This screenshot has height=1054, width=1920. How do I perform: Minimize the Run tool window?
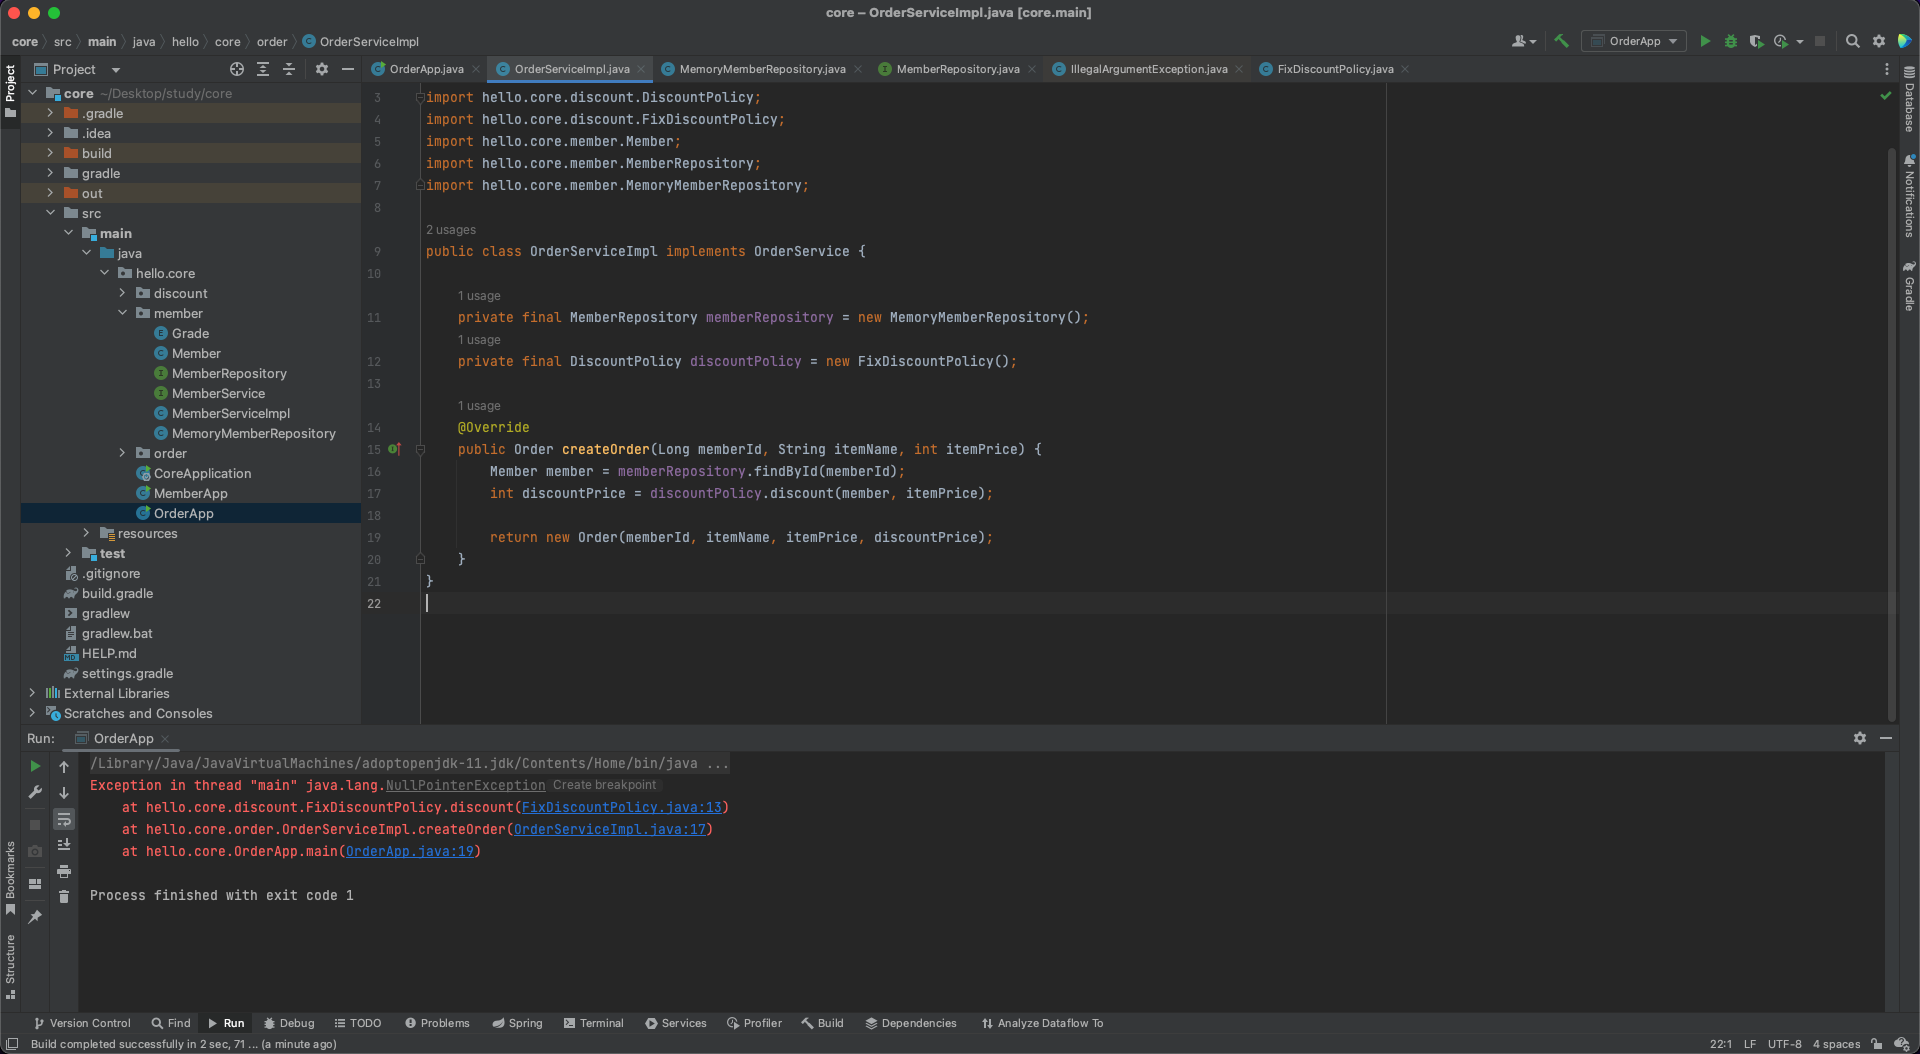tap(1886, 738)
